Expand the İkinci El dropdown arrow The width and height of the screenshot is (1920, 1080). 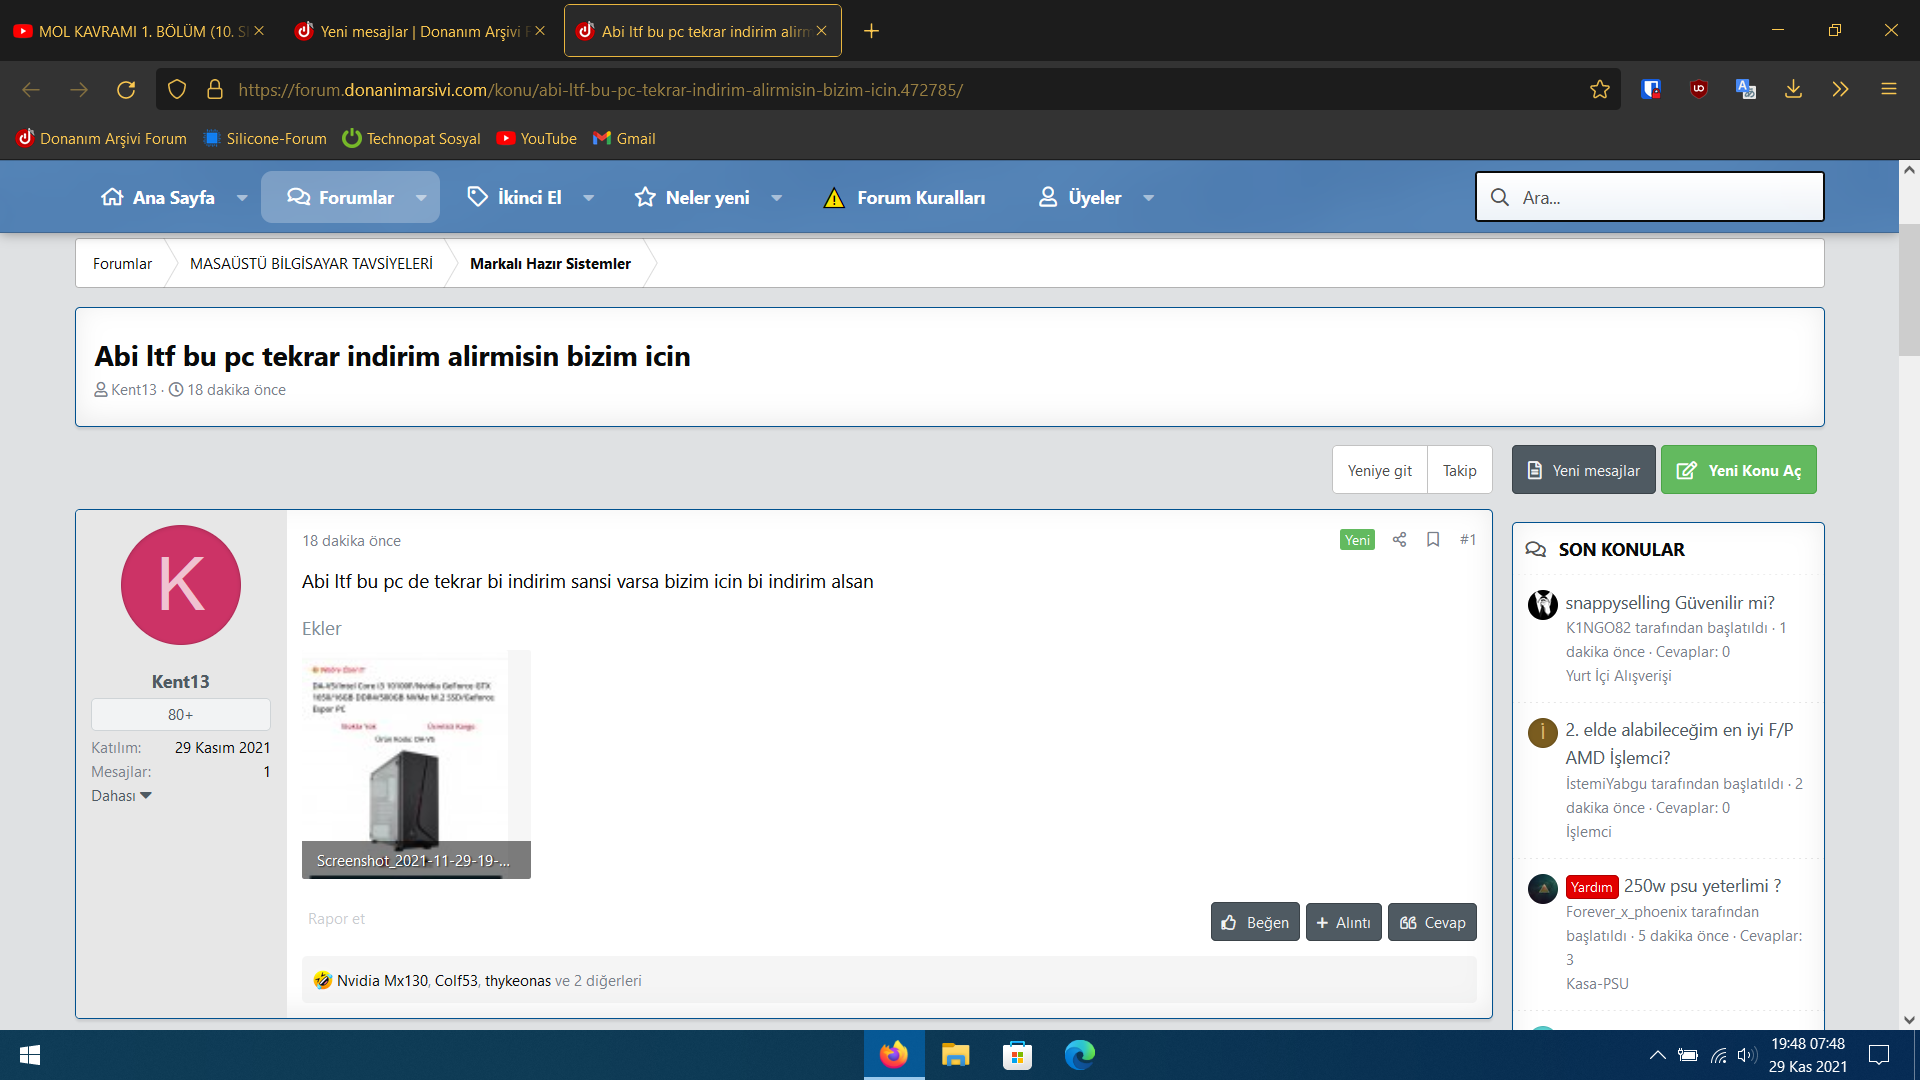589,198
